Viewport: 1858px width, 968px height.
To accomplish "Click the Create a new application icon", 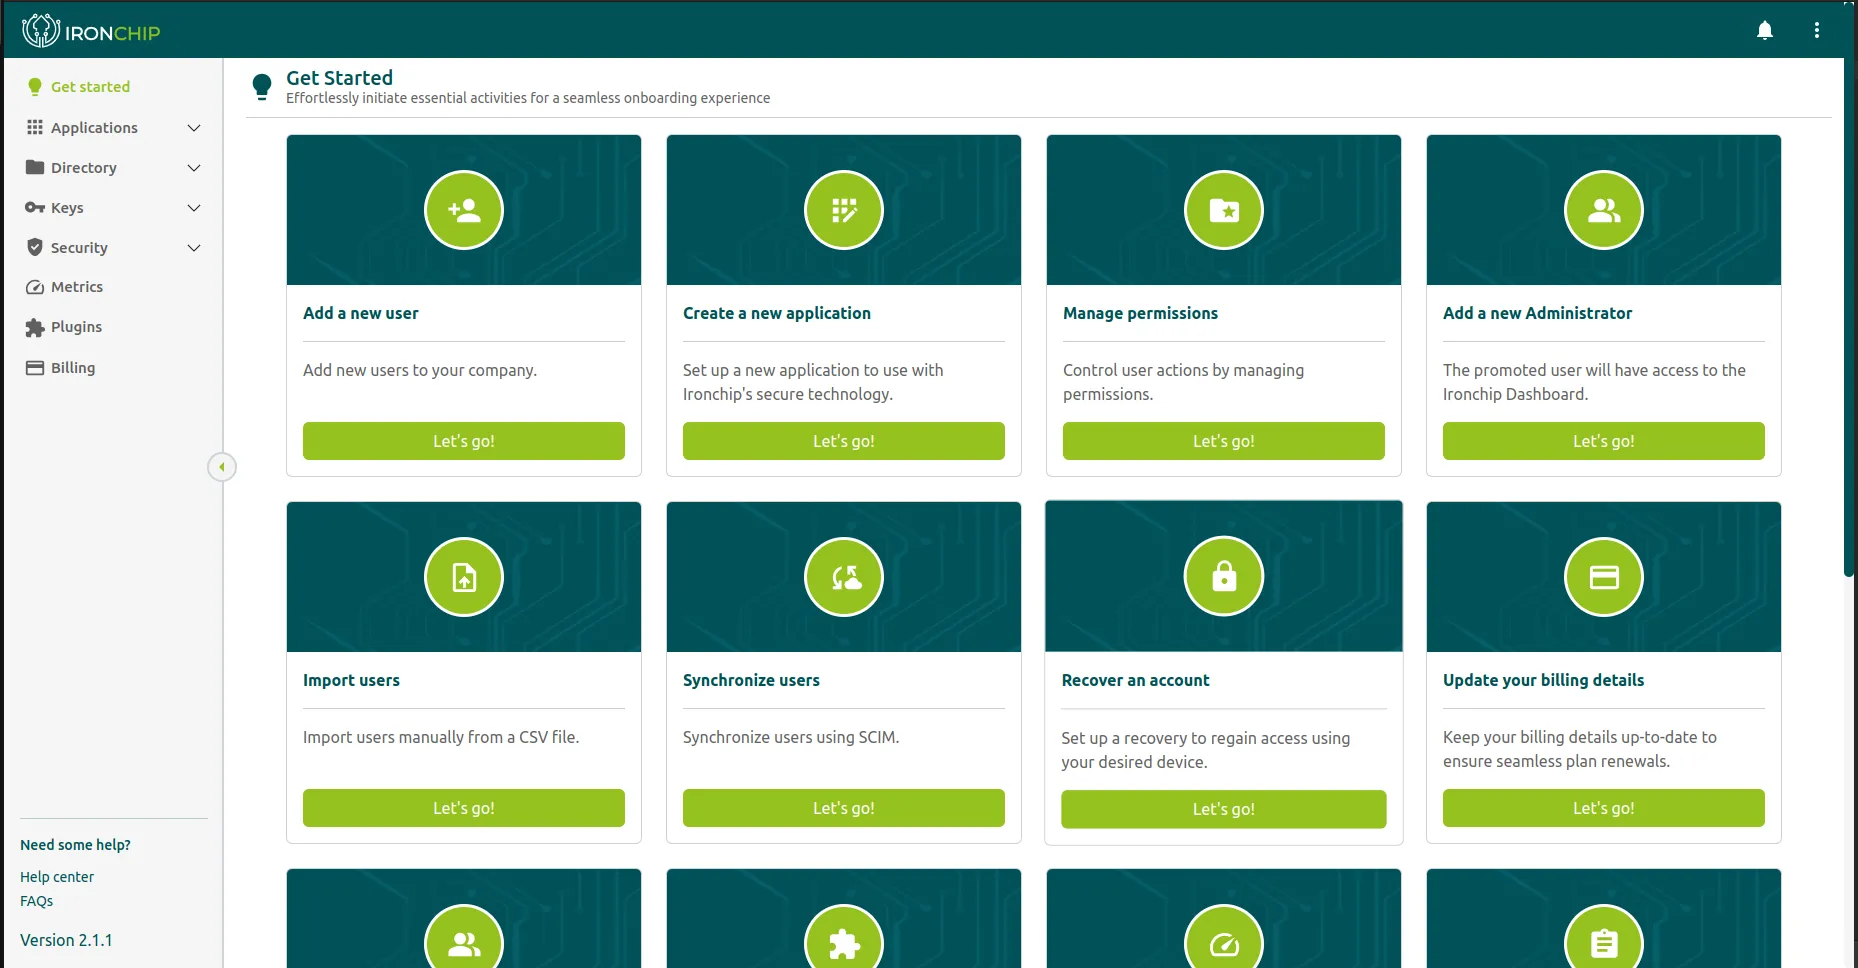I will point(844,210).
